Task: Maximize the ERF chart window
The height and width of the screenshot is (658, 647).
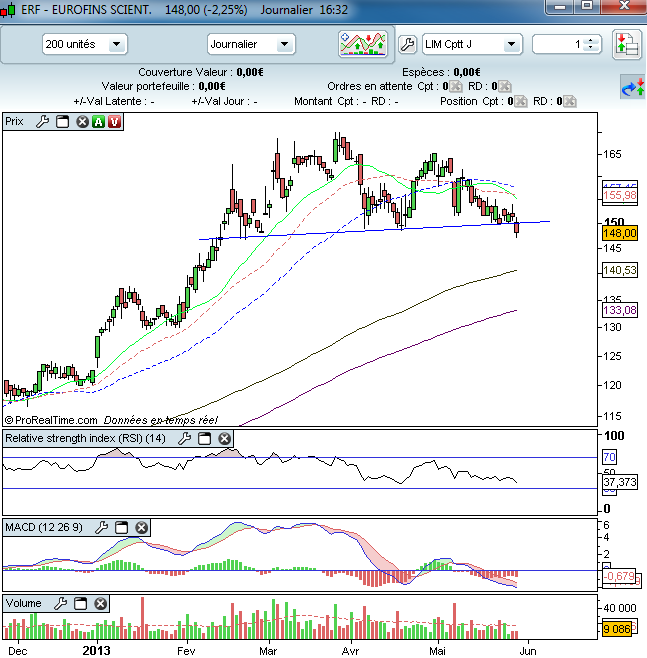Action: click(x=587, y=7)
